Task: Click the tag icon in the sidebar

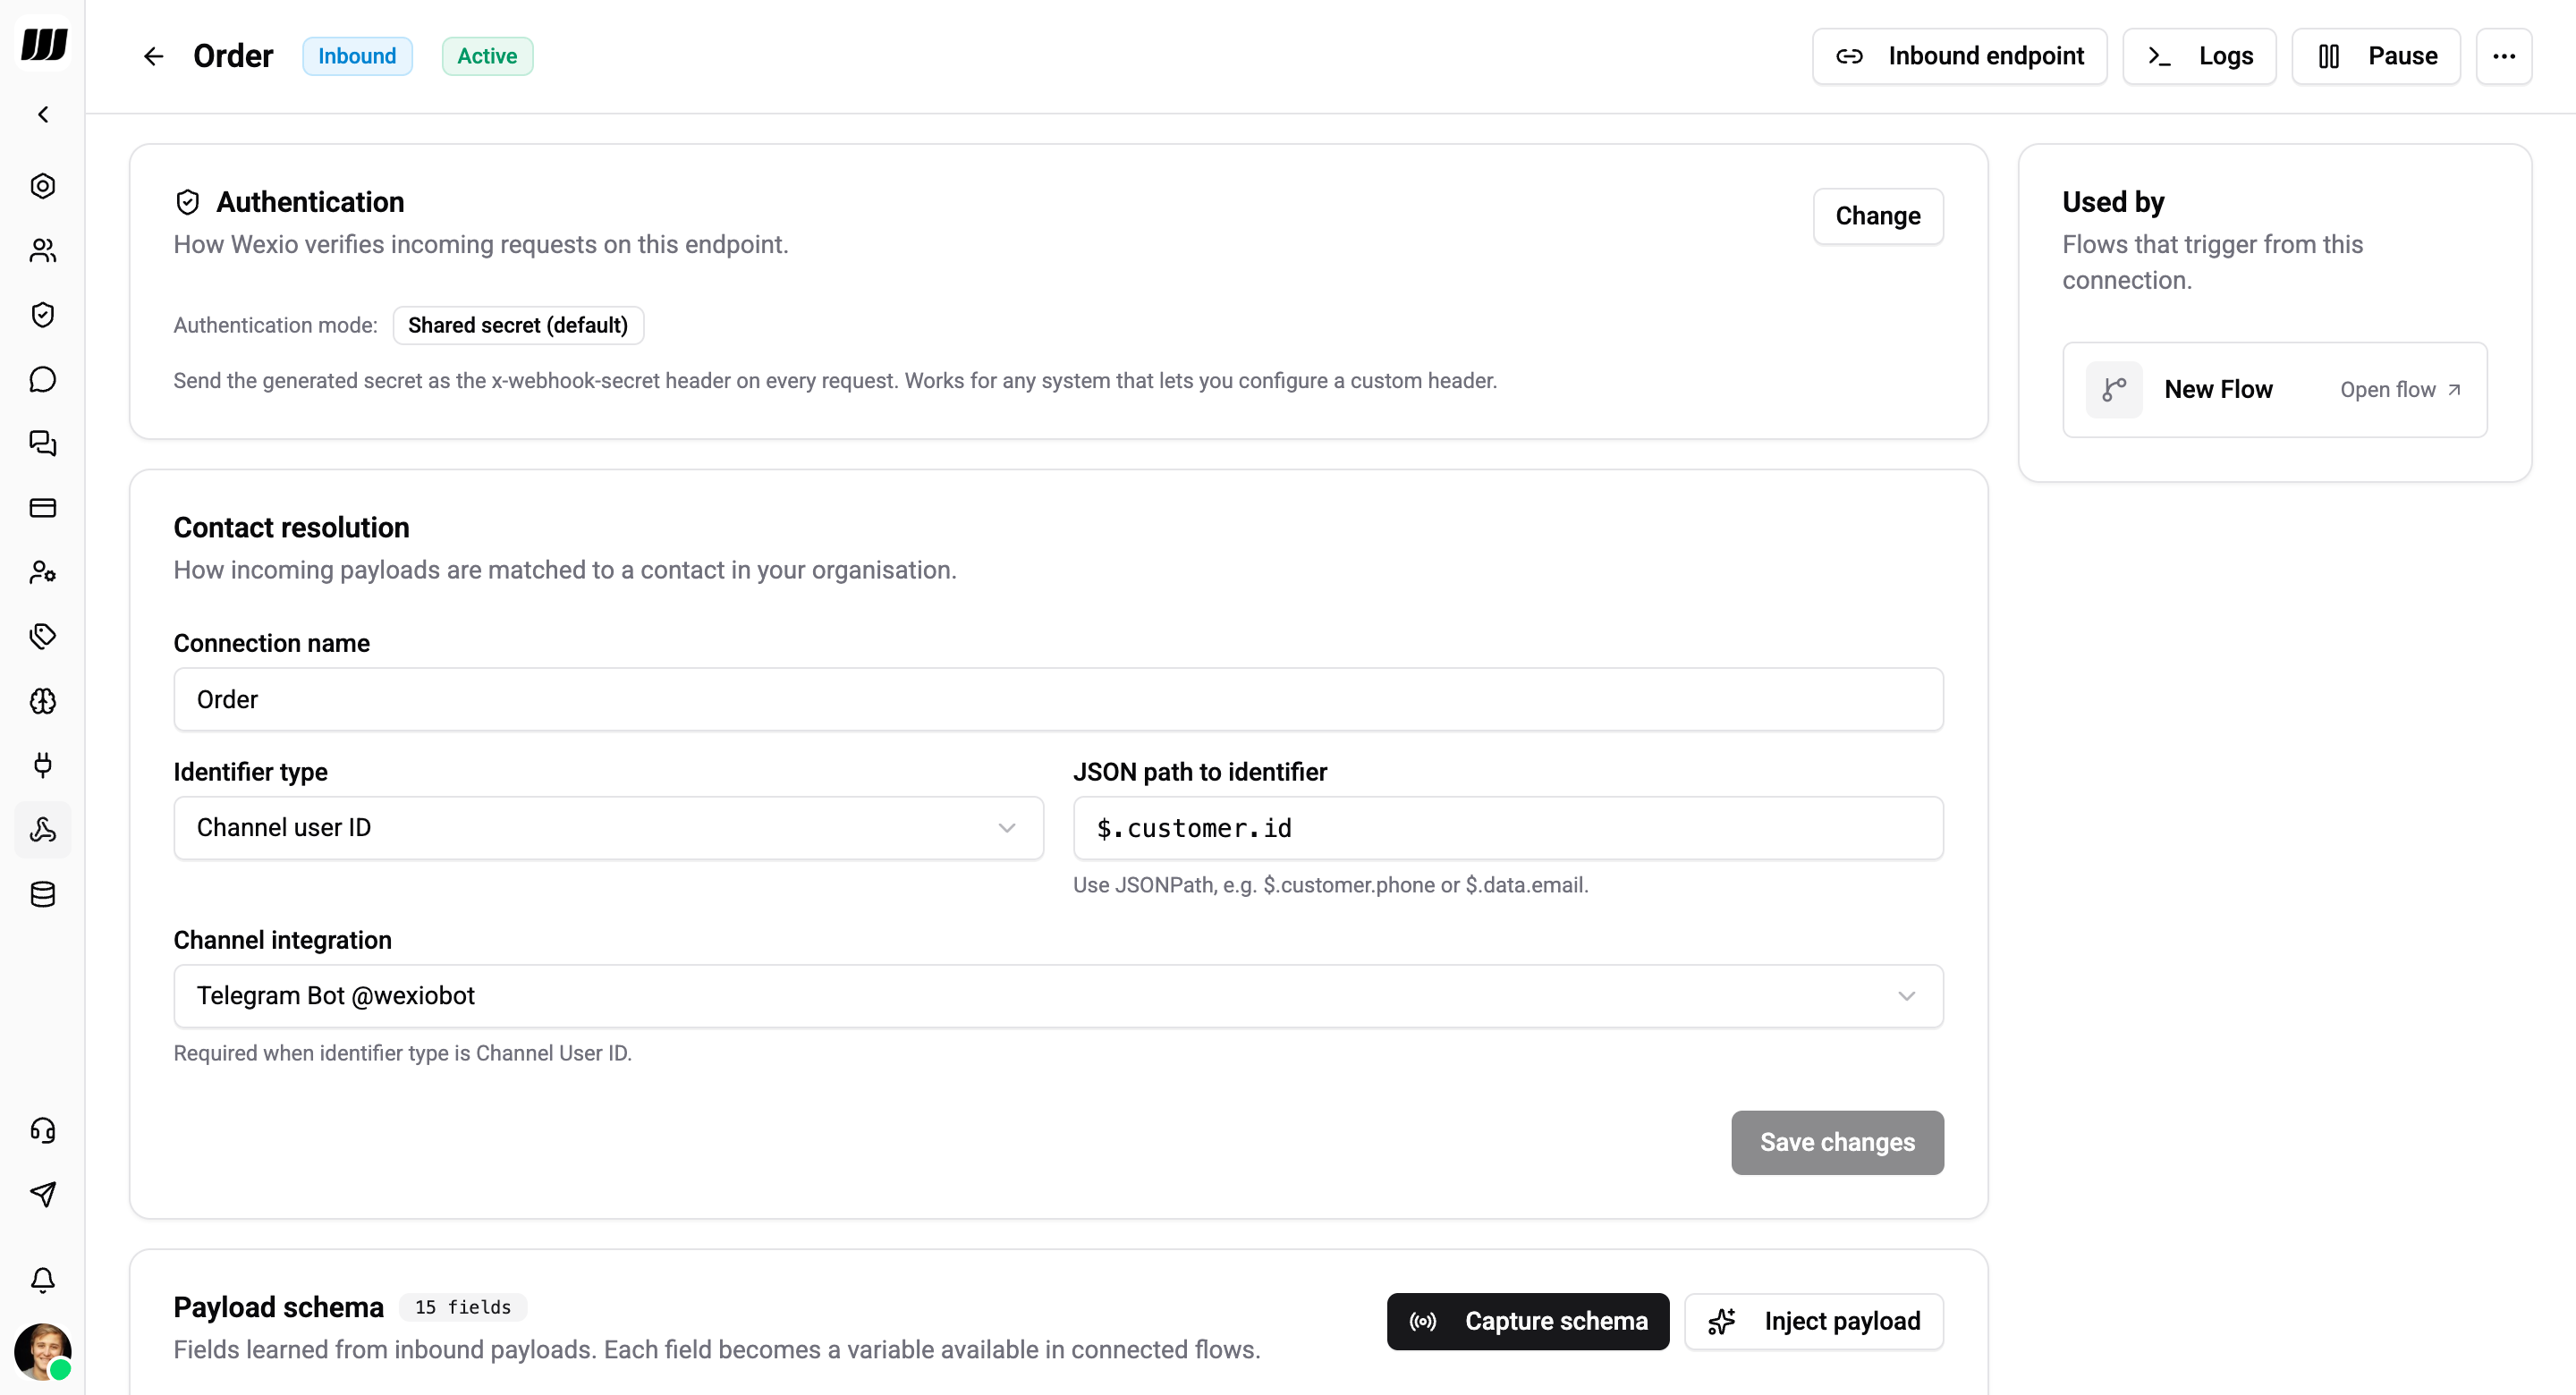Action: (43, 636)
